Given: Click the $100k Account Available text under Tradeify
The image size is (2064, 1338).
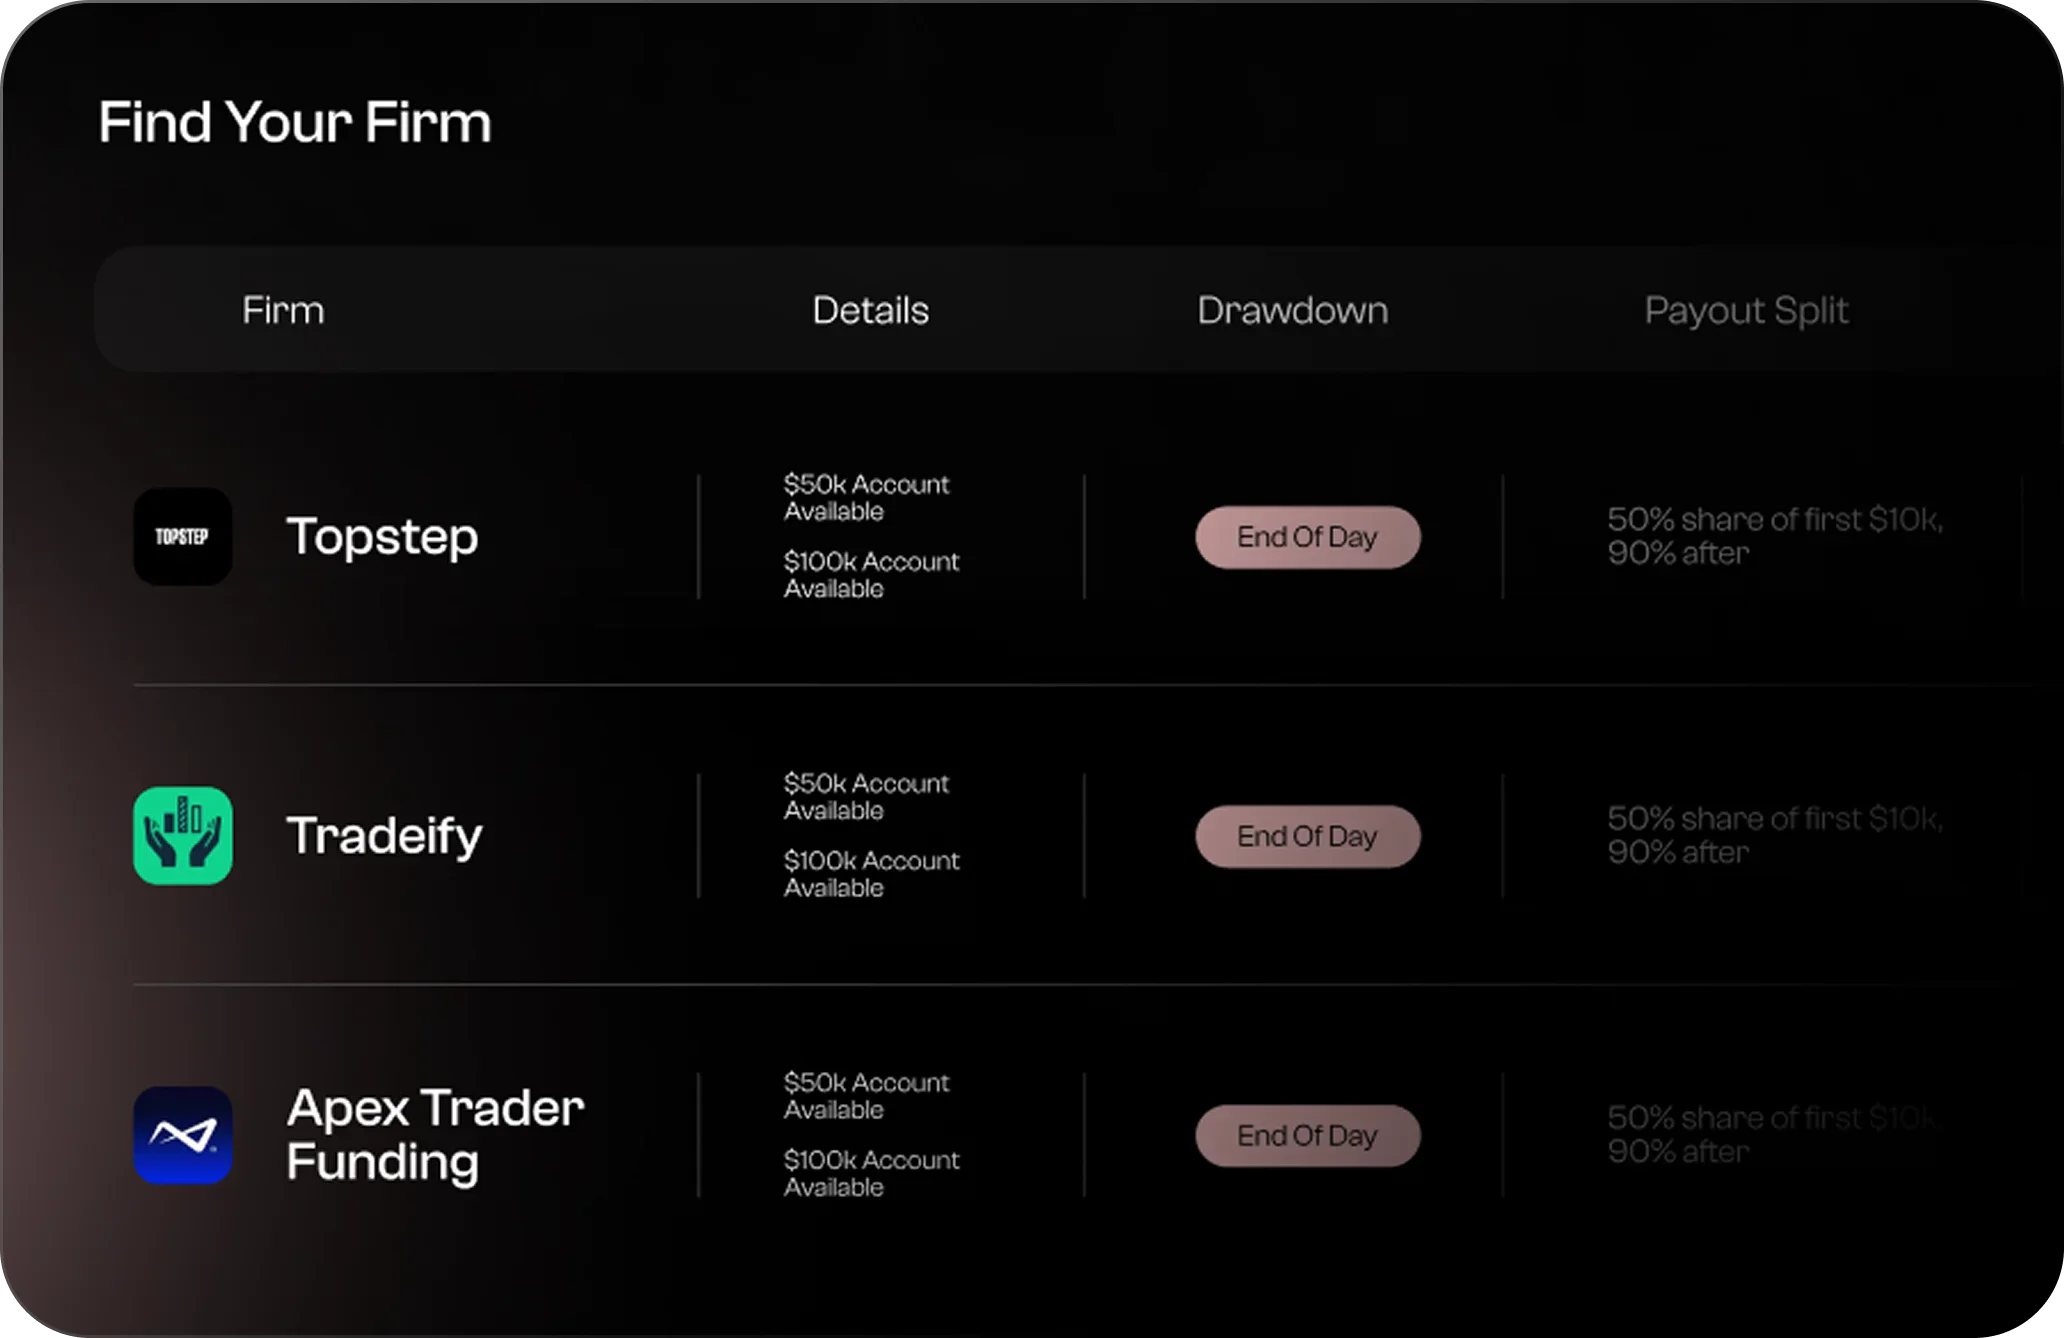Looking at the screenshot, I should 871,874.
